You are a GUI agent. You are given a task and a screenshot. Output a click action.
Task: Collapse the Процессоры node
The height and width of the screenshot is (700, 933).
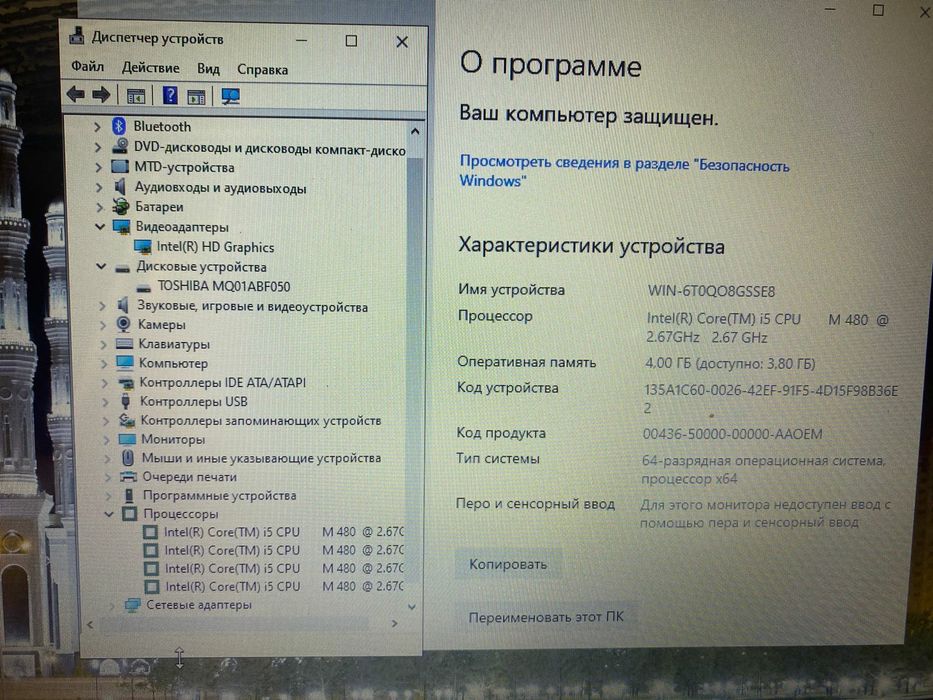(108, 514)
